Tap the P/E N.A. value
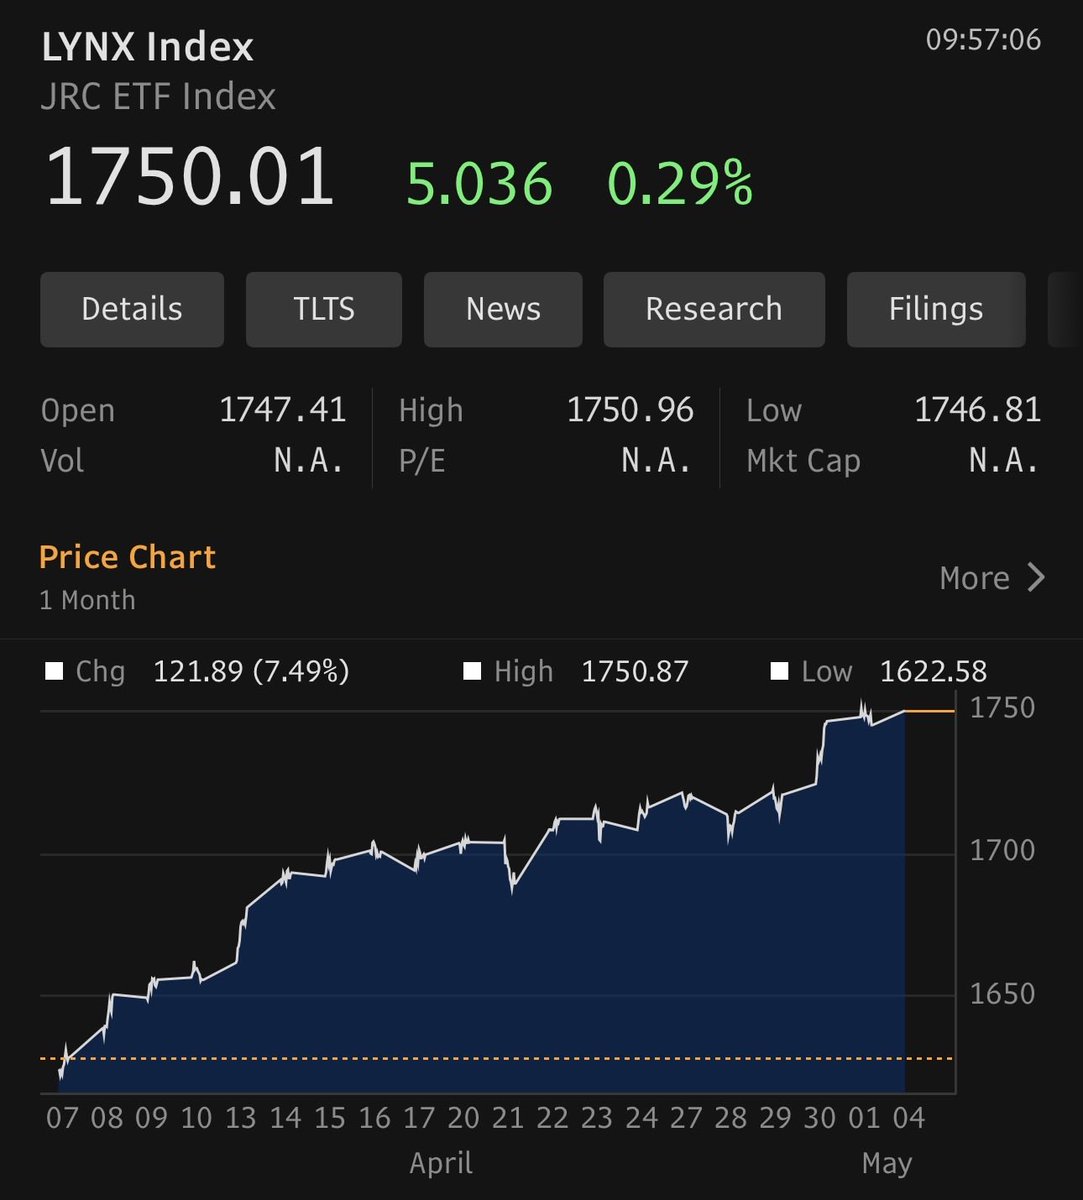 pyautogui.click(x=657, y=461)
